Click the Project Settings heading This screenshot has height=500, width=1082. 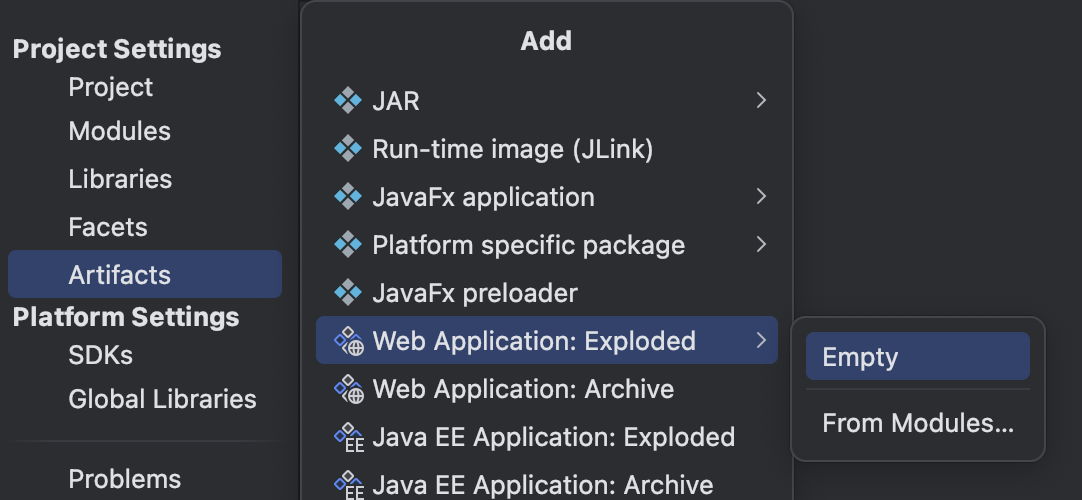point(117,49)
